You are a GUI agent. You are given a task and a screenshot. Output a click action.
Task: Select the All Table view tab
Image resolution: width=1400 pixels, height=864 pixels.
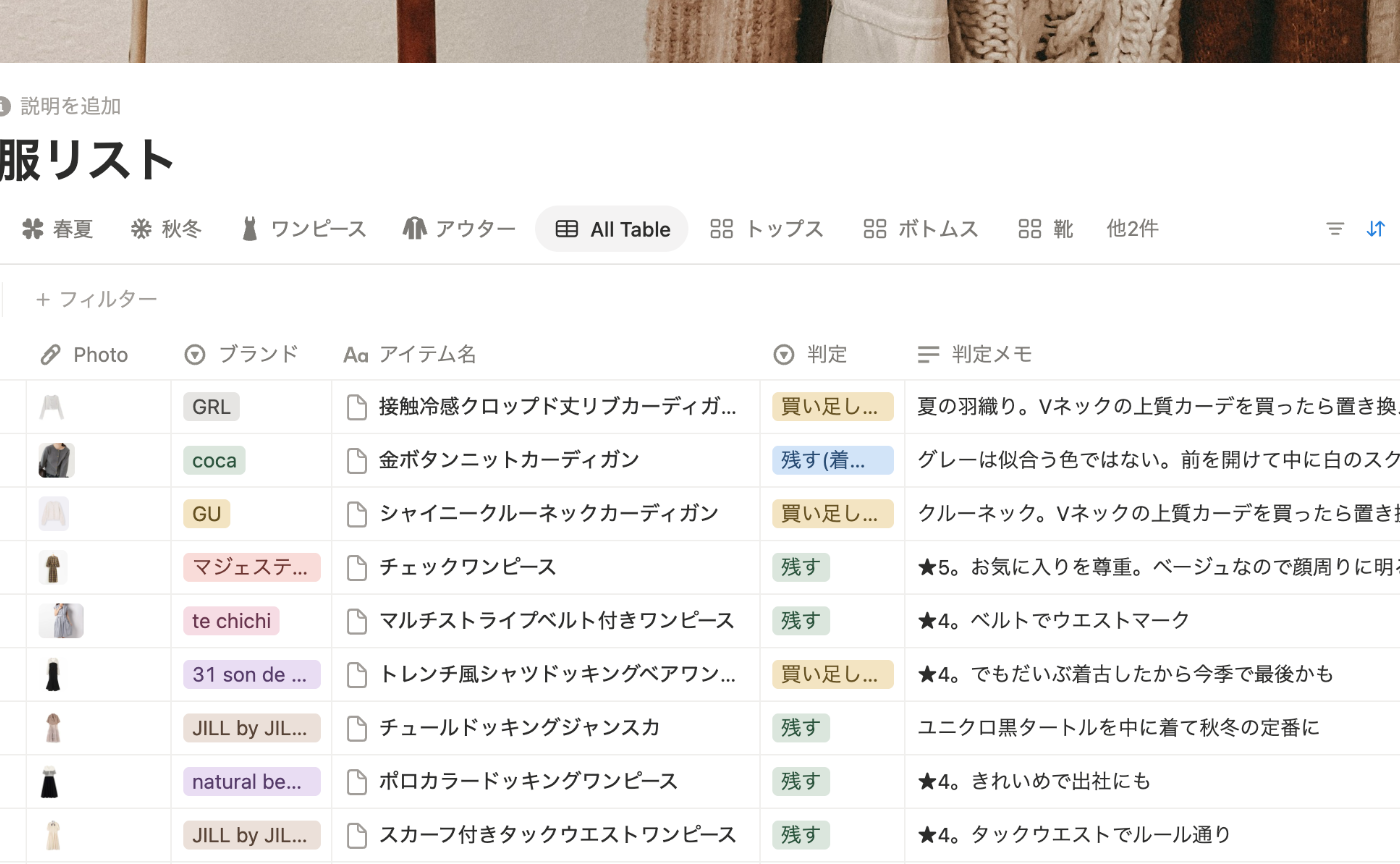coord(612,229)
